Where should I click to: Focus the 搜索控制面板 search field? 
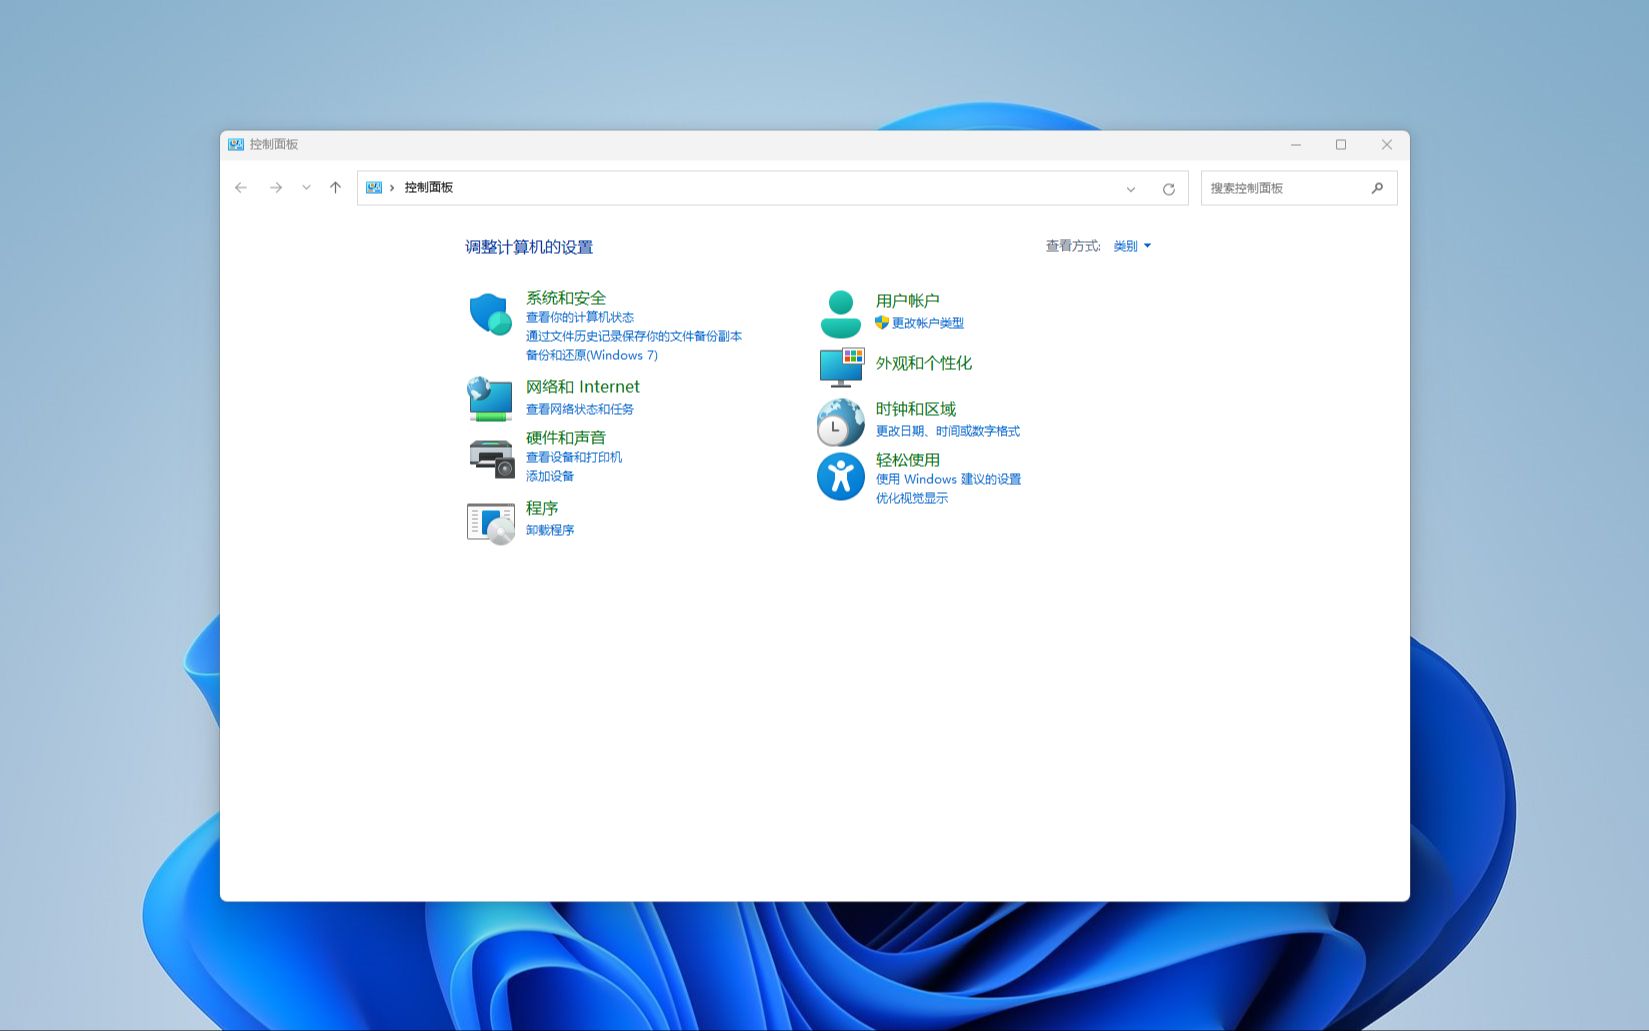pyautogui.click(x=1299, y=188)
